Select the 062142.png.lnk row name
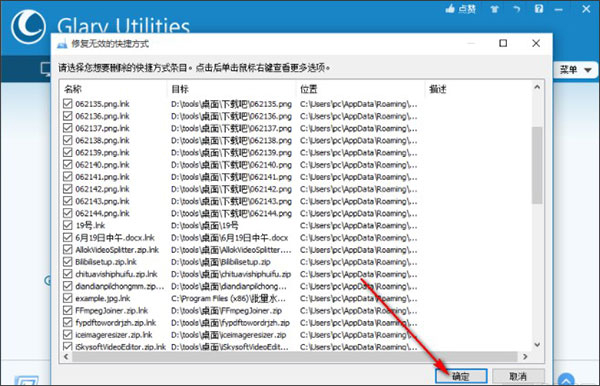Image resolution: width=600 pixels, height=386 pixels. tap(102, 189)
